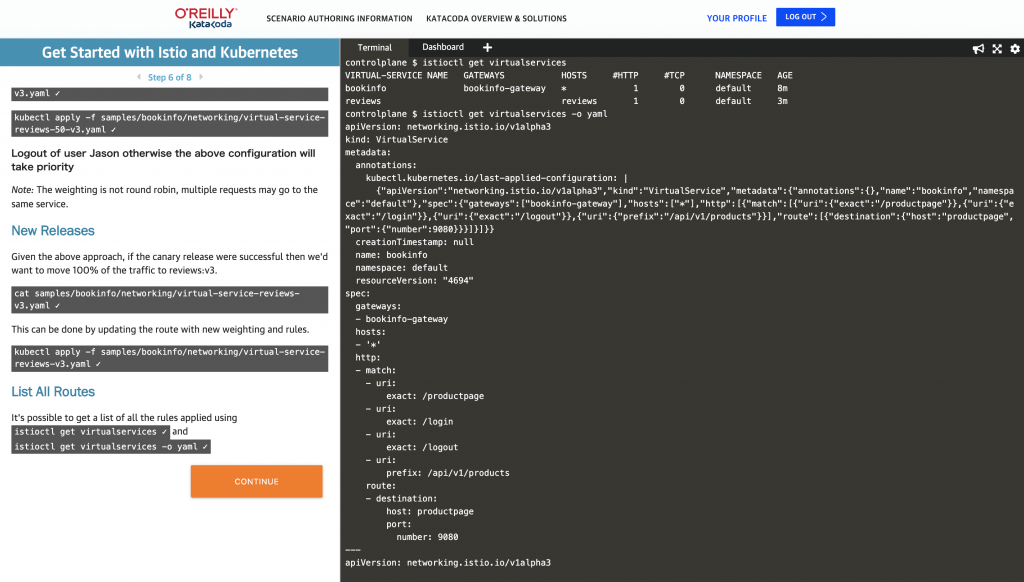
Task: Open the Your Profile link
Action: [737, 18]
